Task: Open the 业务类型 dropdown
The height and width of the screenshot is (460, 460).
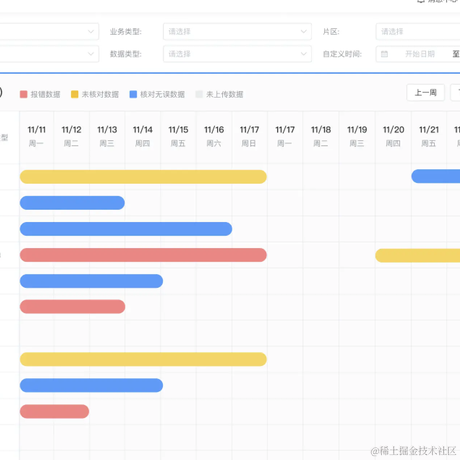Action: 237,32
